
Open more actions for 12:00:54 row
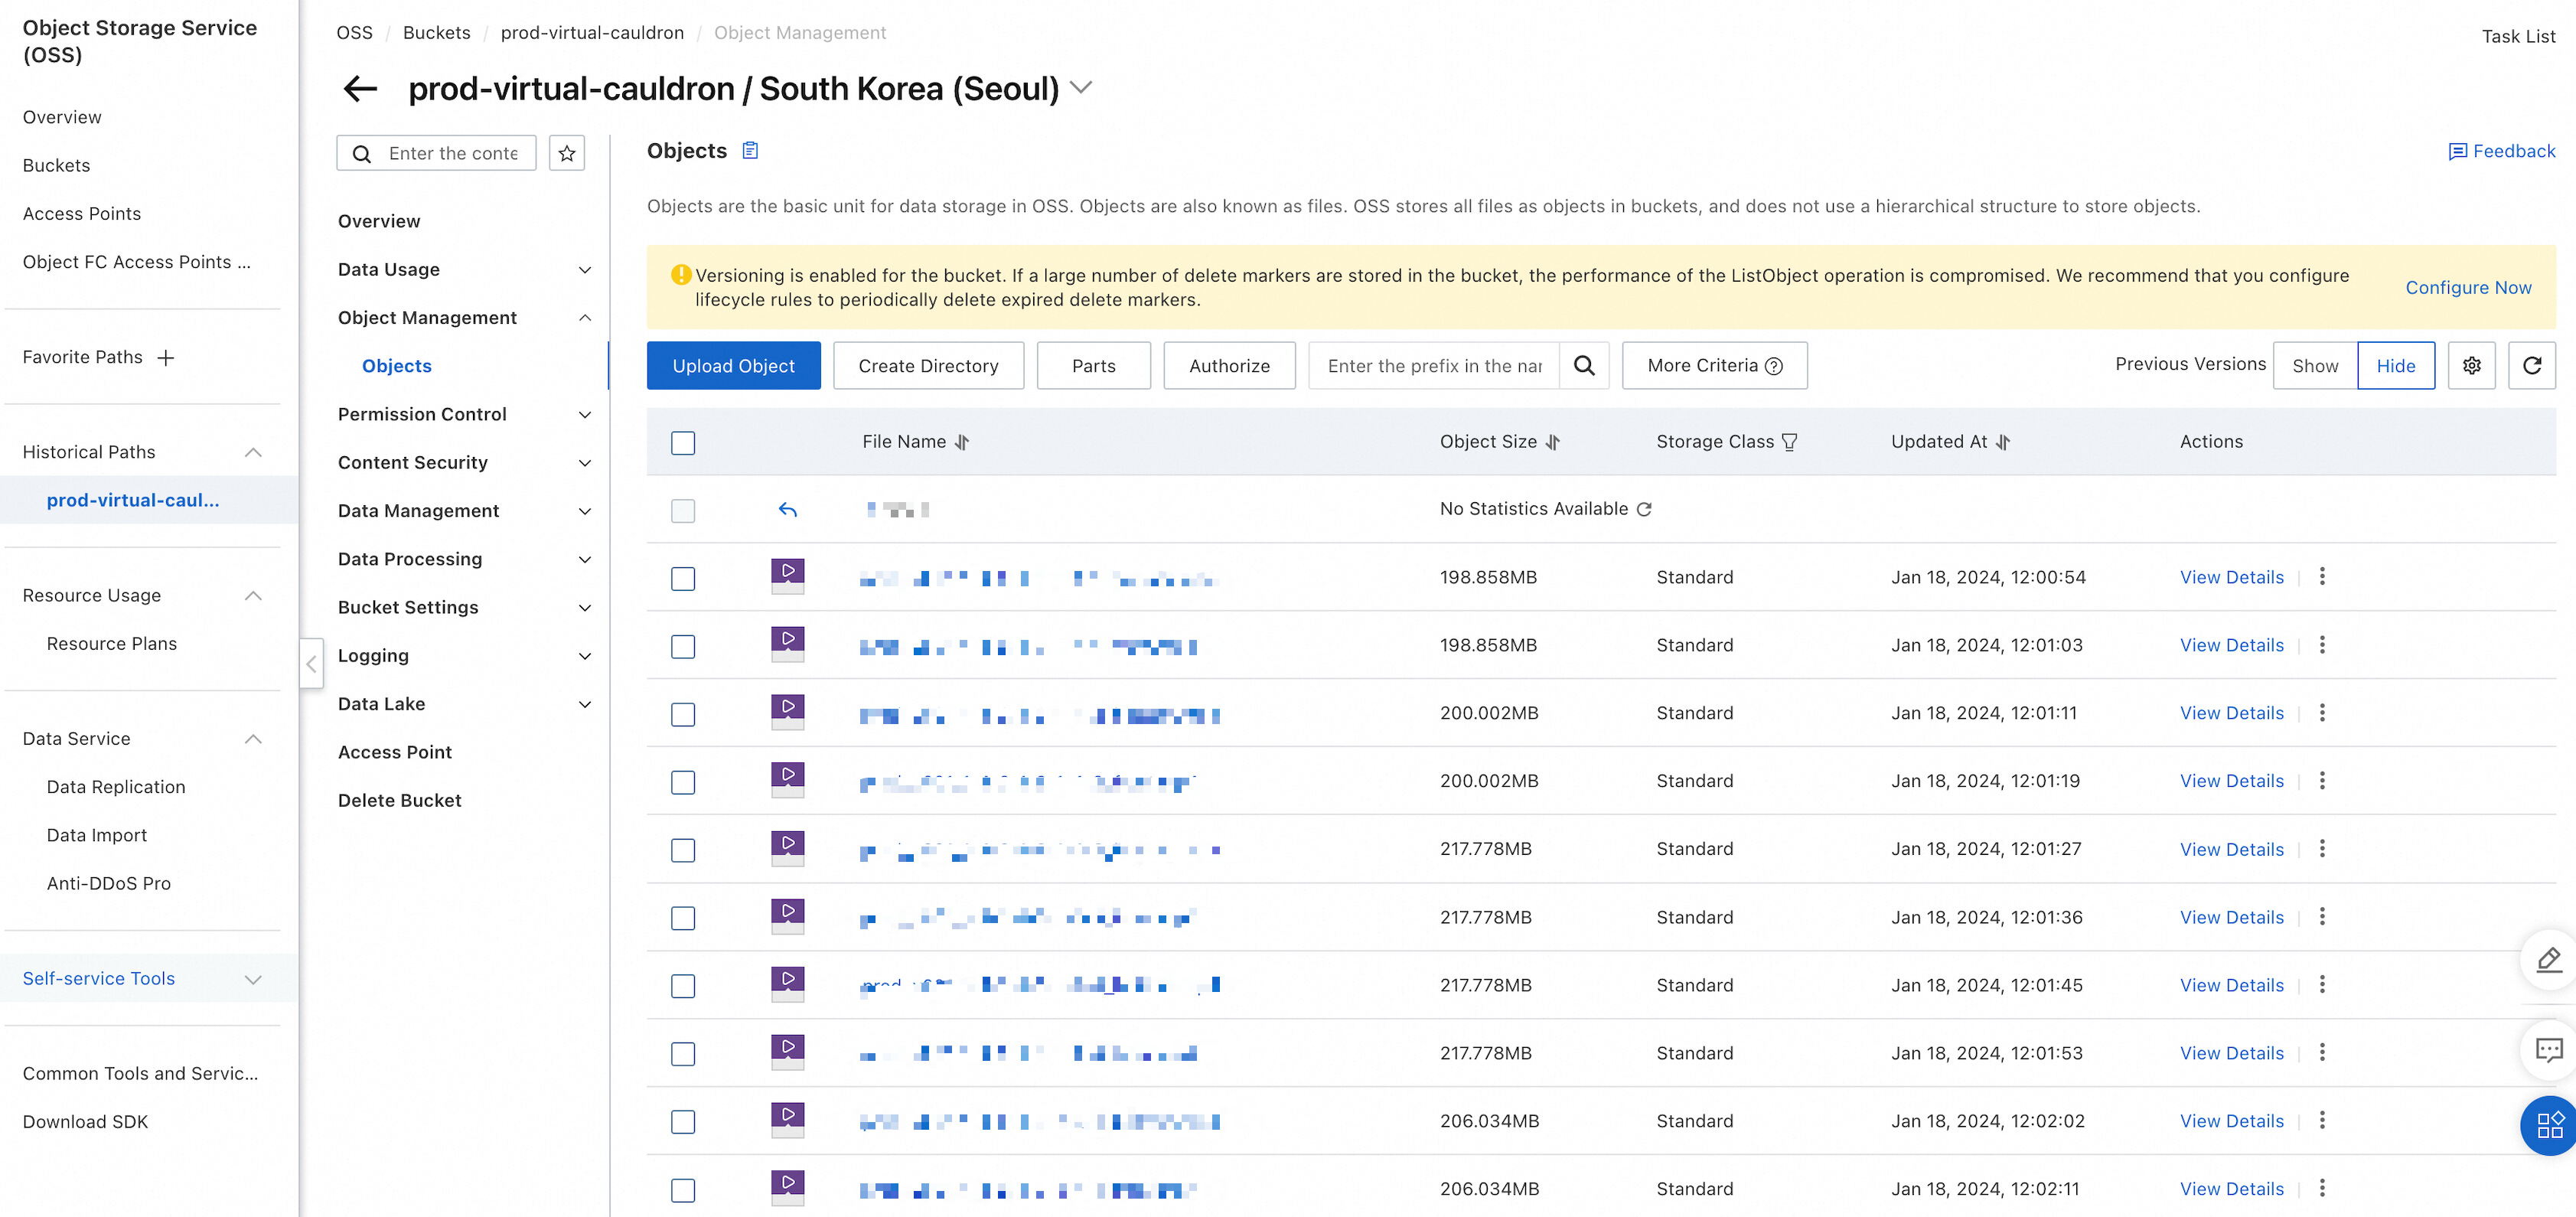[2322, 577]
